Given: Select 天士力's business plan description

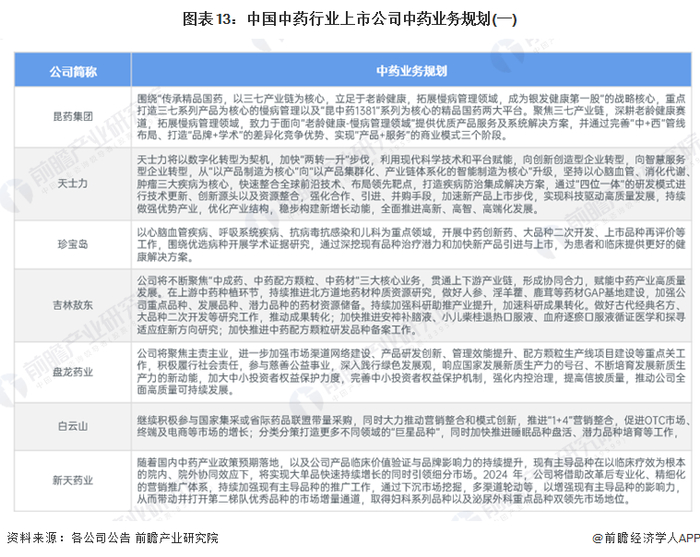Looking at the screenshot, I should tap(413, 183).
